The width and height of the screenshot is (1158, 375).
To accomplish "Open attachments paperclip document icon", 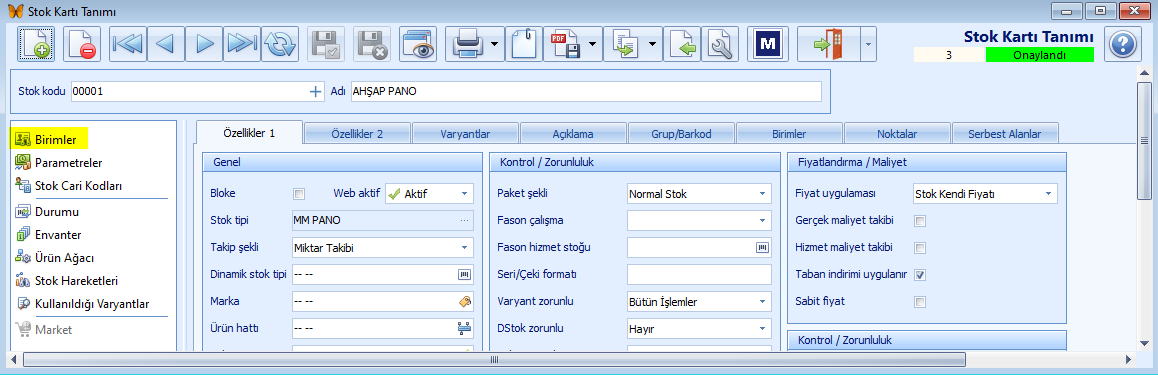I will [x=524, y=44].
